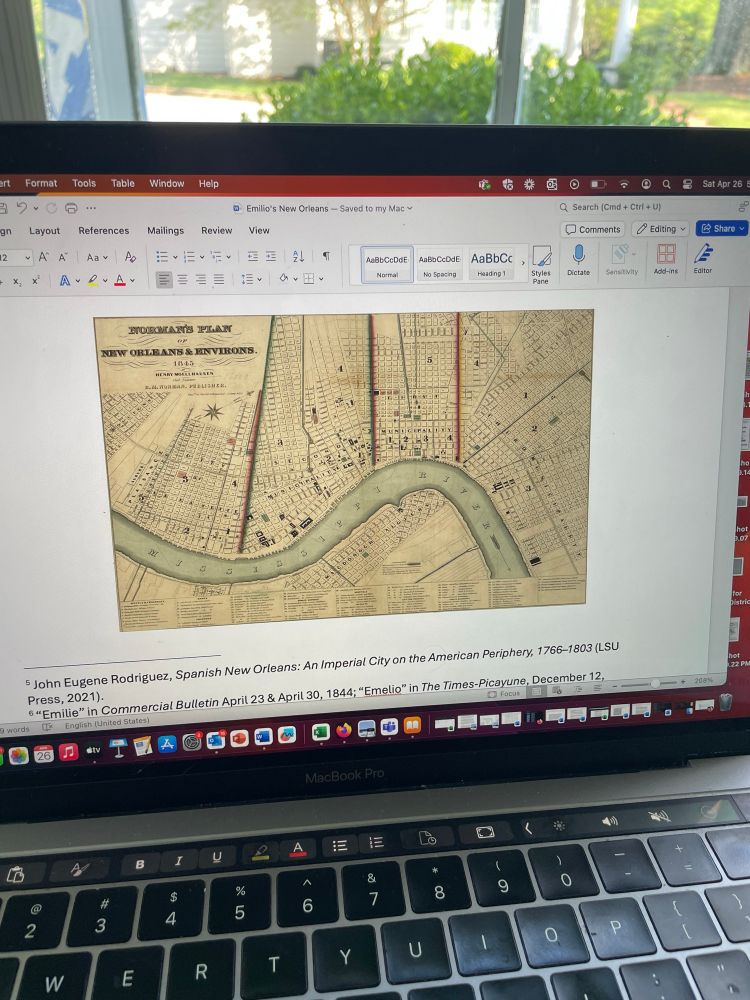Screen dimensions: 750x1000
Task: Open the Editing mode dropdown
Action: 661,228
